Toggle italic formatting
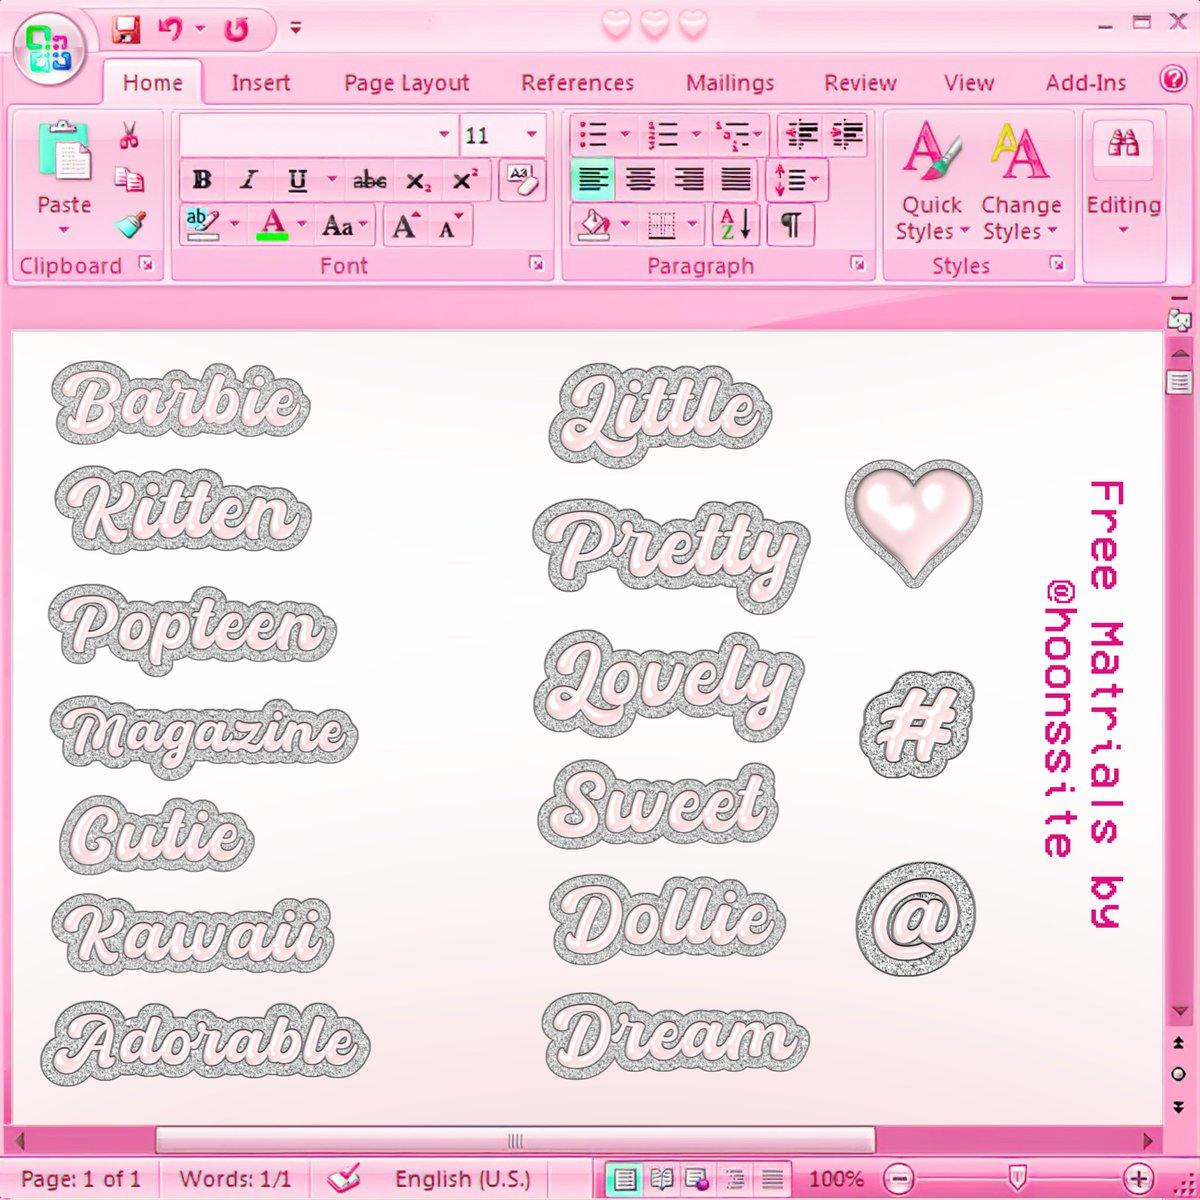Viewport: 1200px width, 1200px height. coord(248,181)
